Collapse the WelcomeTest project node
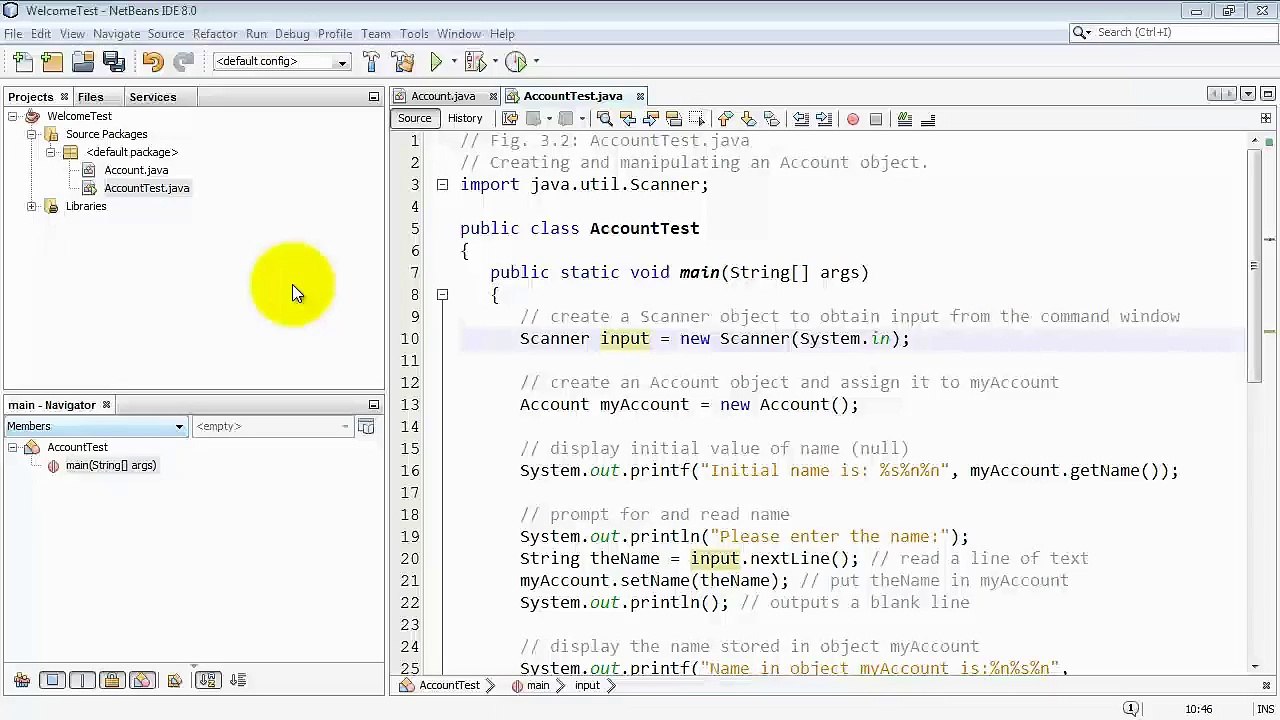Viewport: 1280px width, 720px height. (13, 116)
